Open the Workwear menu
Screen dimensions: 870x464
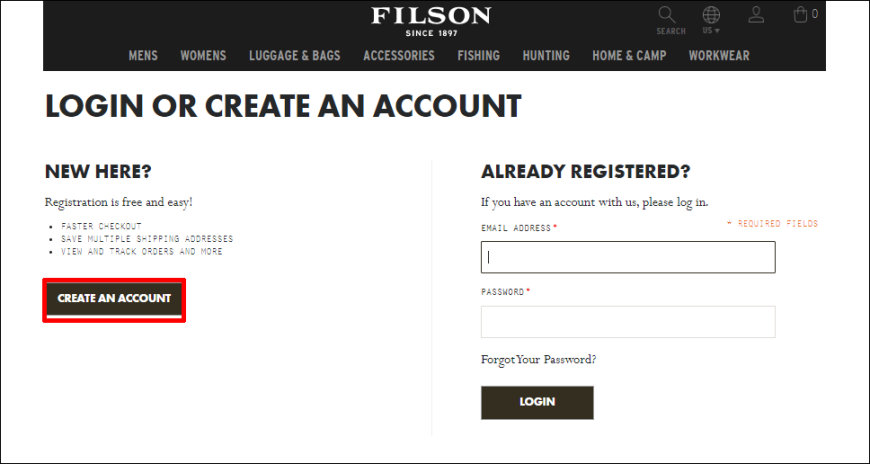[719, 56]
